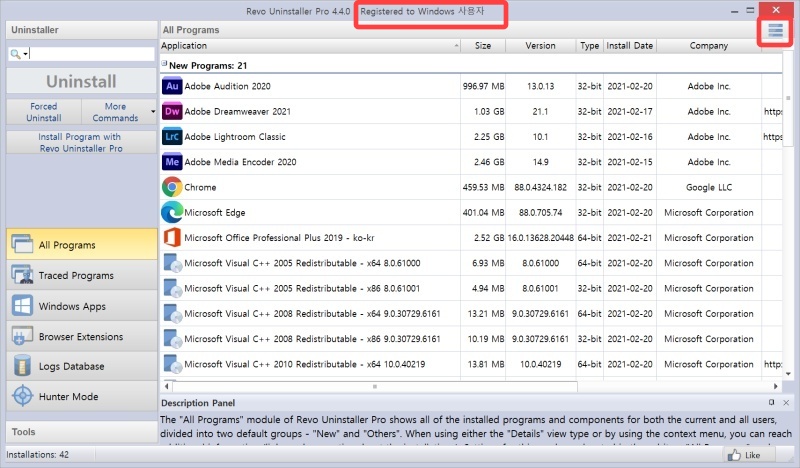Click Visual C++ 2008 x86 installer icon
The height and width of the screenshot is (468, 800).
point(172,339)
